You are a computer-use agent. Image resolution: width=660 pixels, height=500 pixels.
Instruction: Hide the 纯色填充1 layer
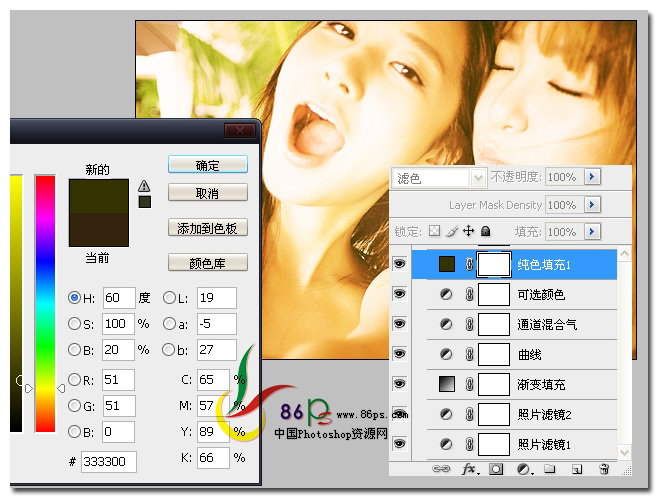399,264
